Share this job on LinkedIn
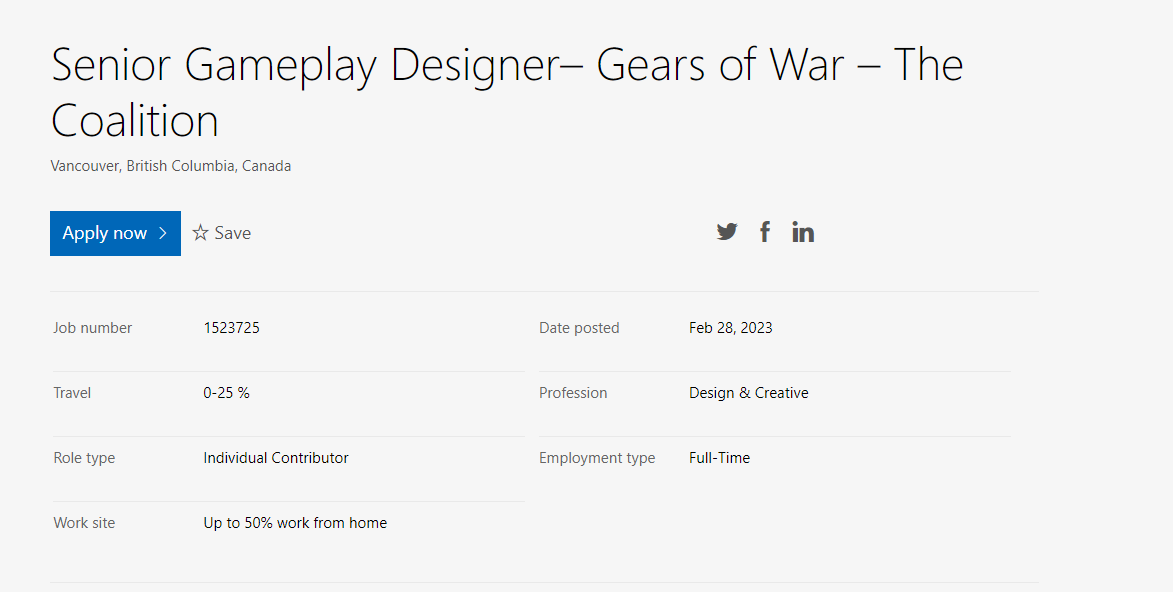 click(803, 232)
